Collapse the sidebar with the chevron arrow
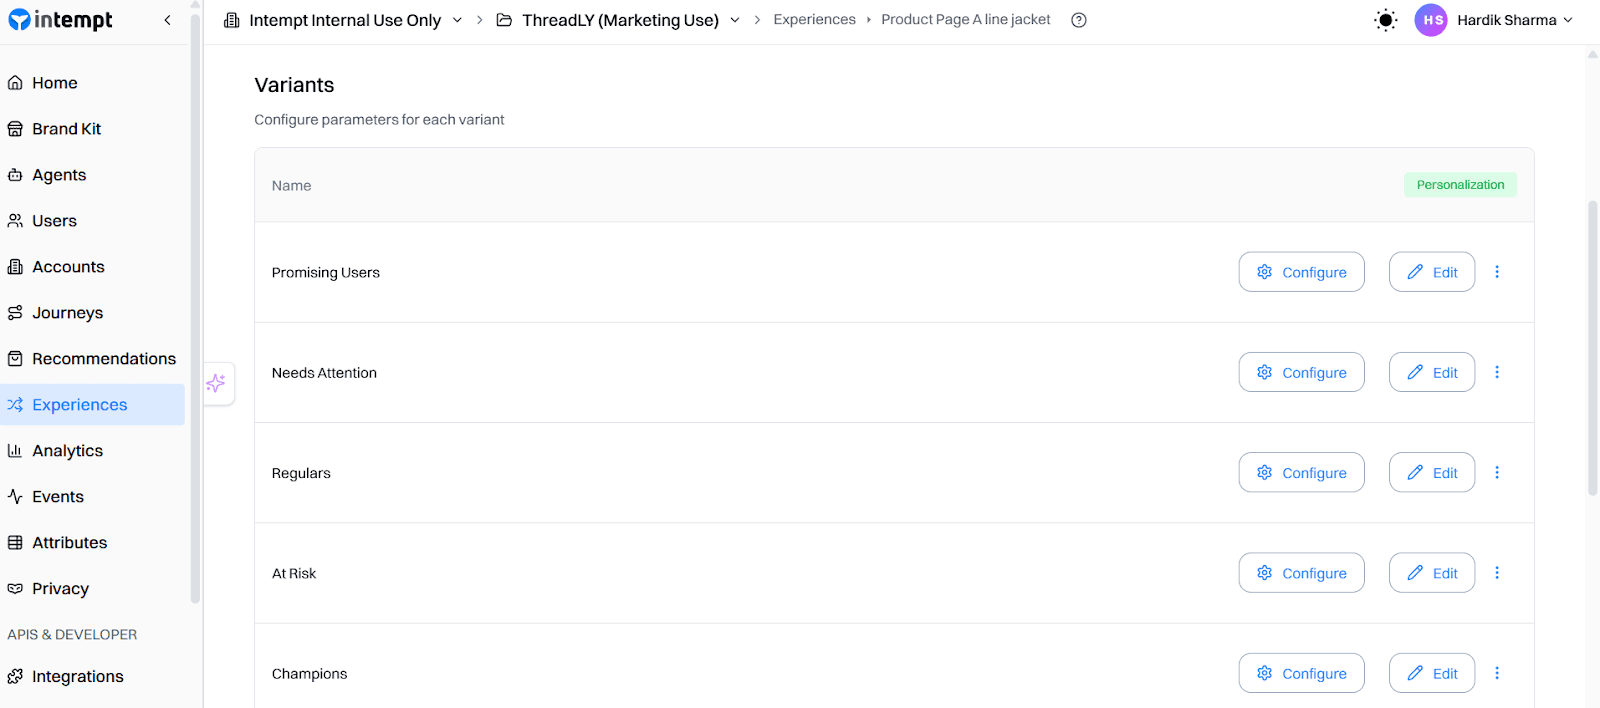 (x=167, y=20)
